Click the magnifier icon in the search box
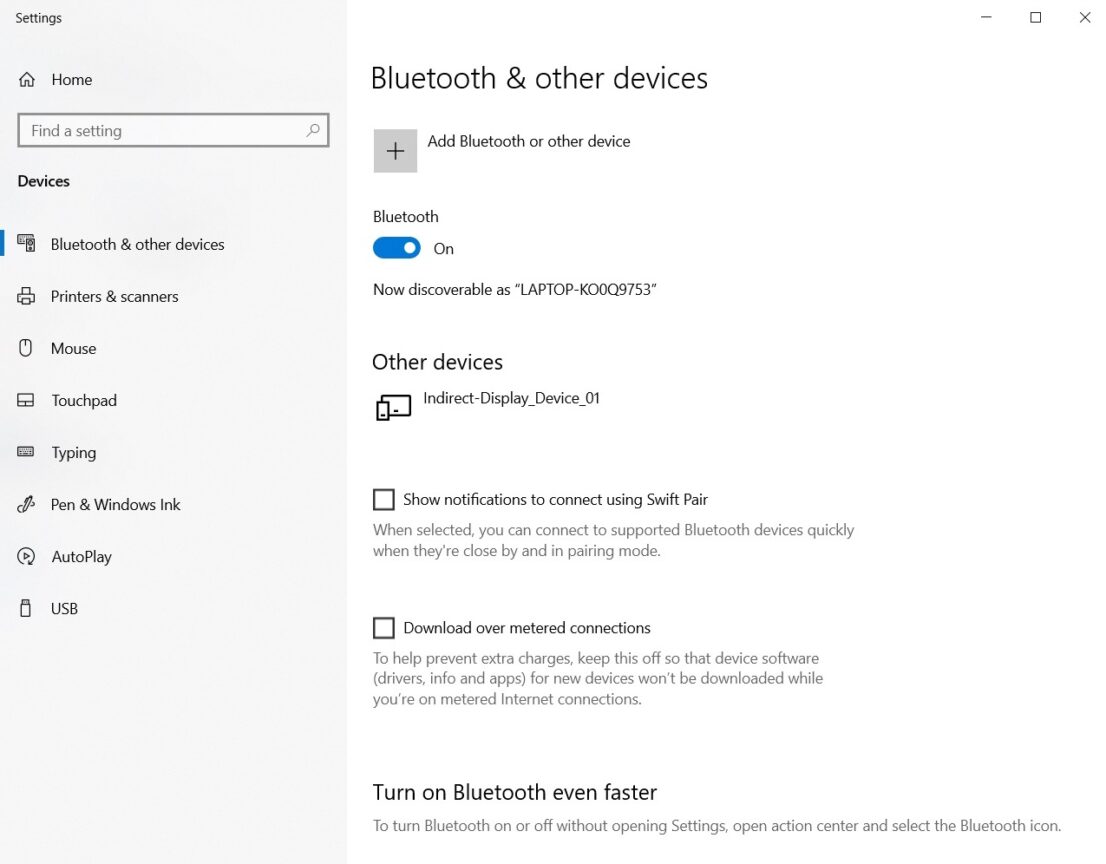 click(x=313, y=130)
